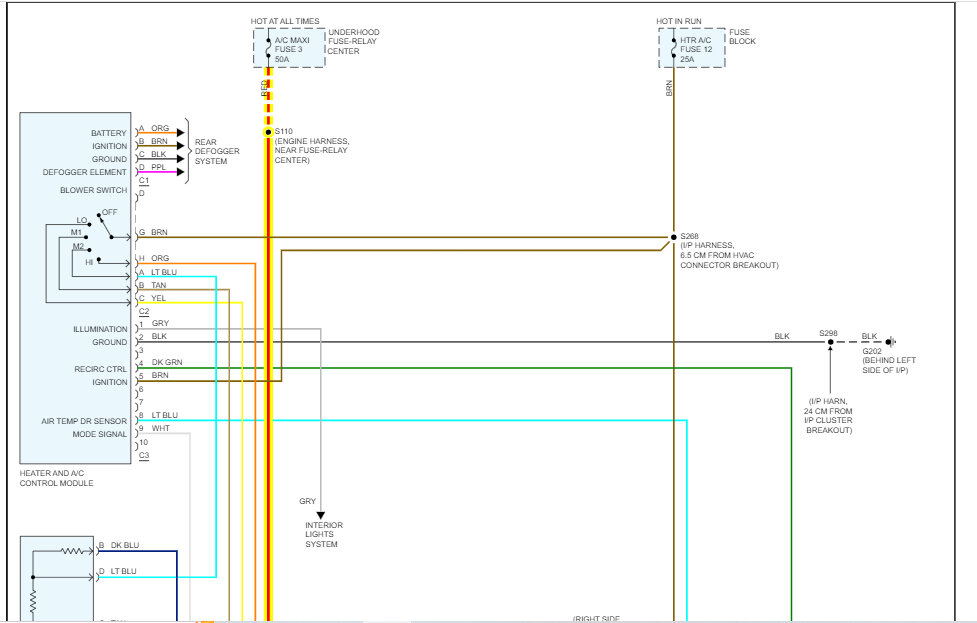Click the HEATER AND A/C CONTROL MODULE caption
Viewport: 977px width, 623px height.
point(56,478)
